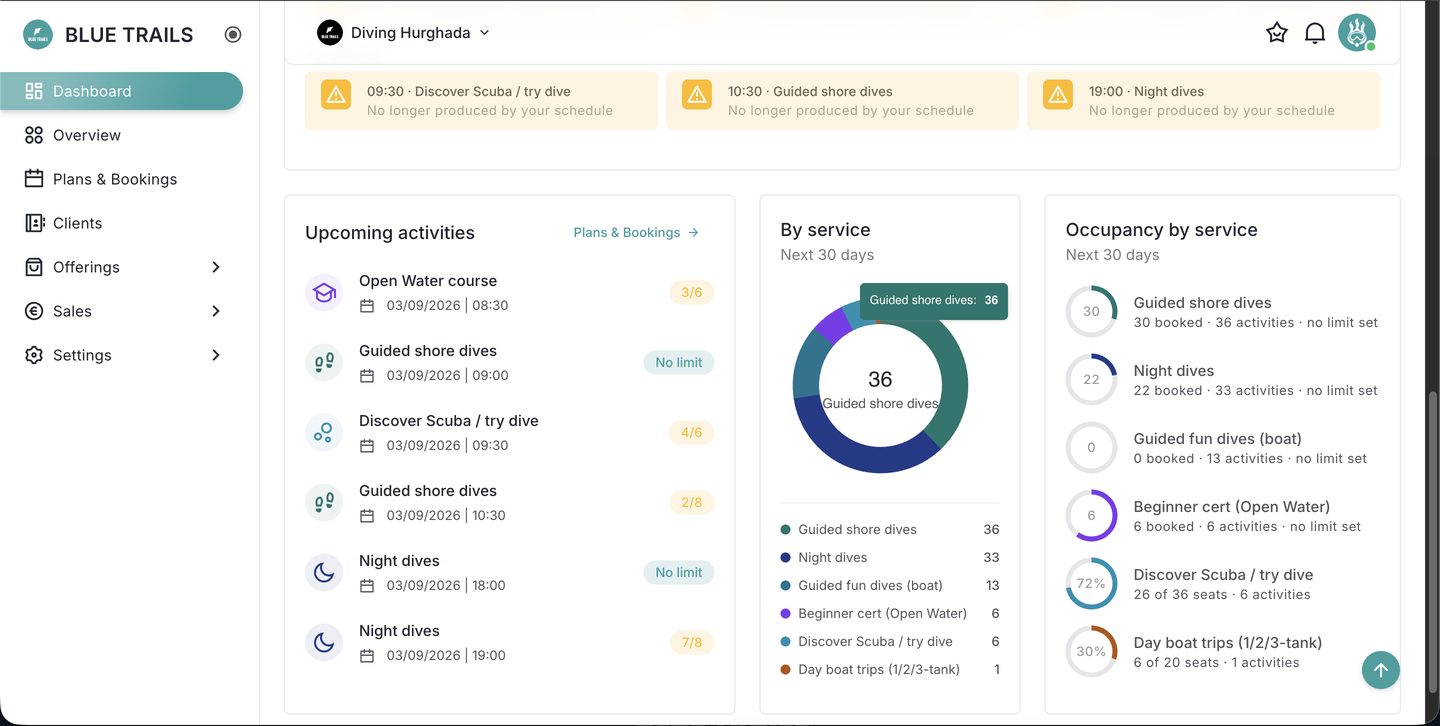This screenshot has width=1440, height=726.
Task: Click the 7/8 capacity badge
Action: click(692, 643)
